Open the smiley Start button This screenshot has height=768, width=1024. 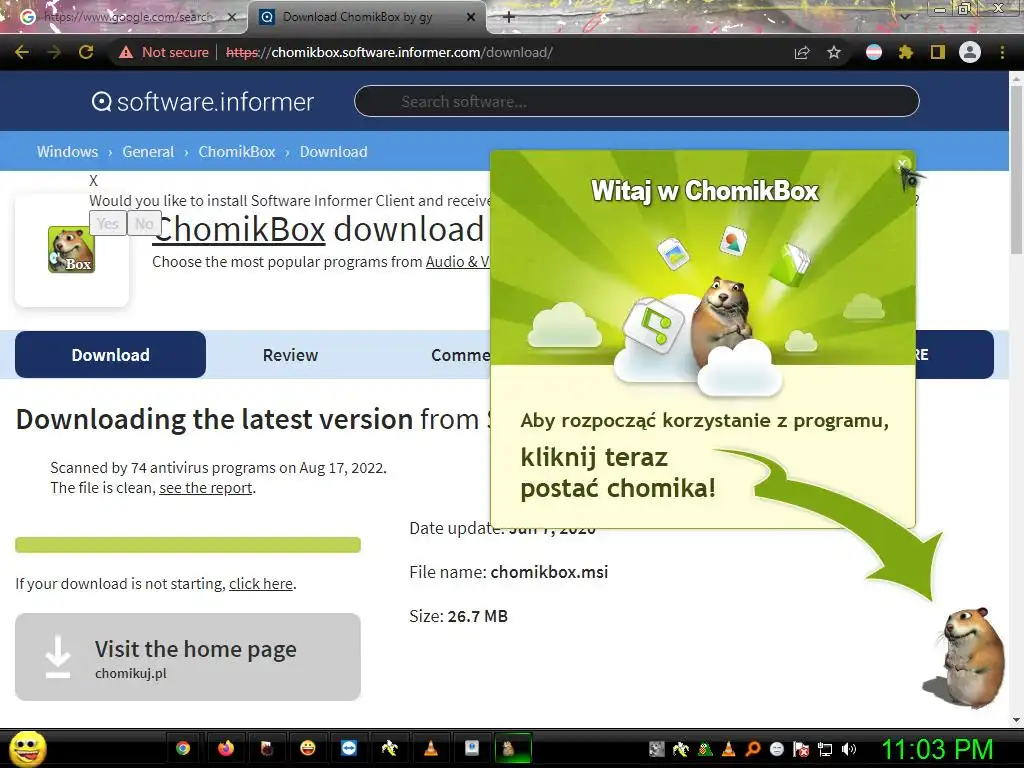pos(27,748)
